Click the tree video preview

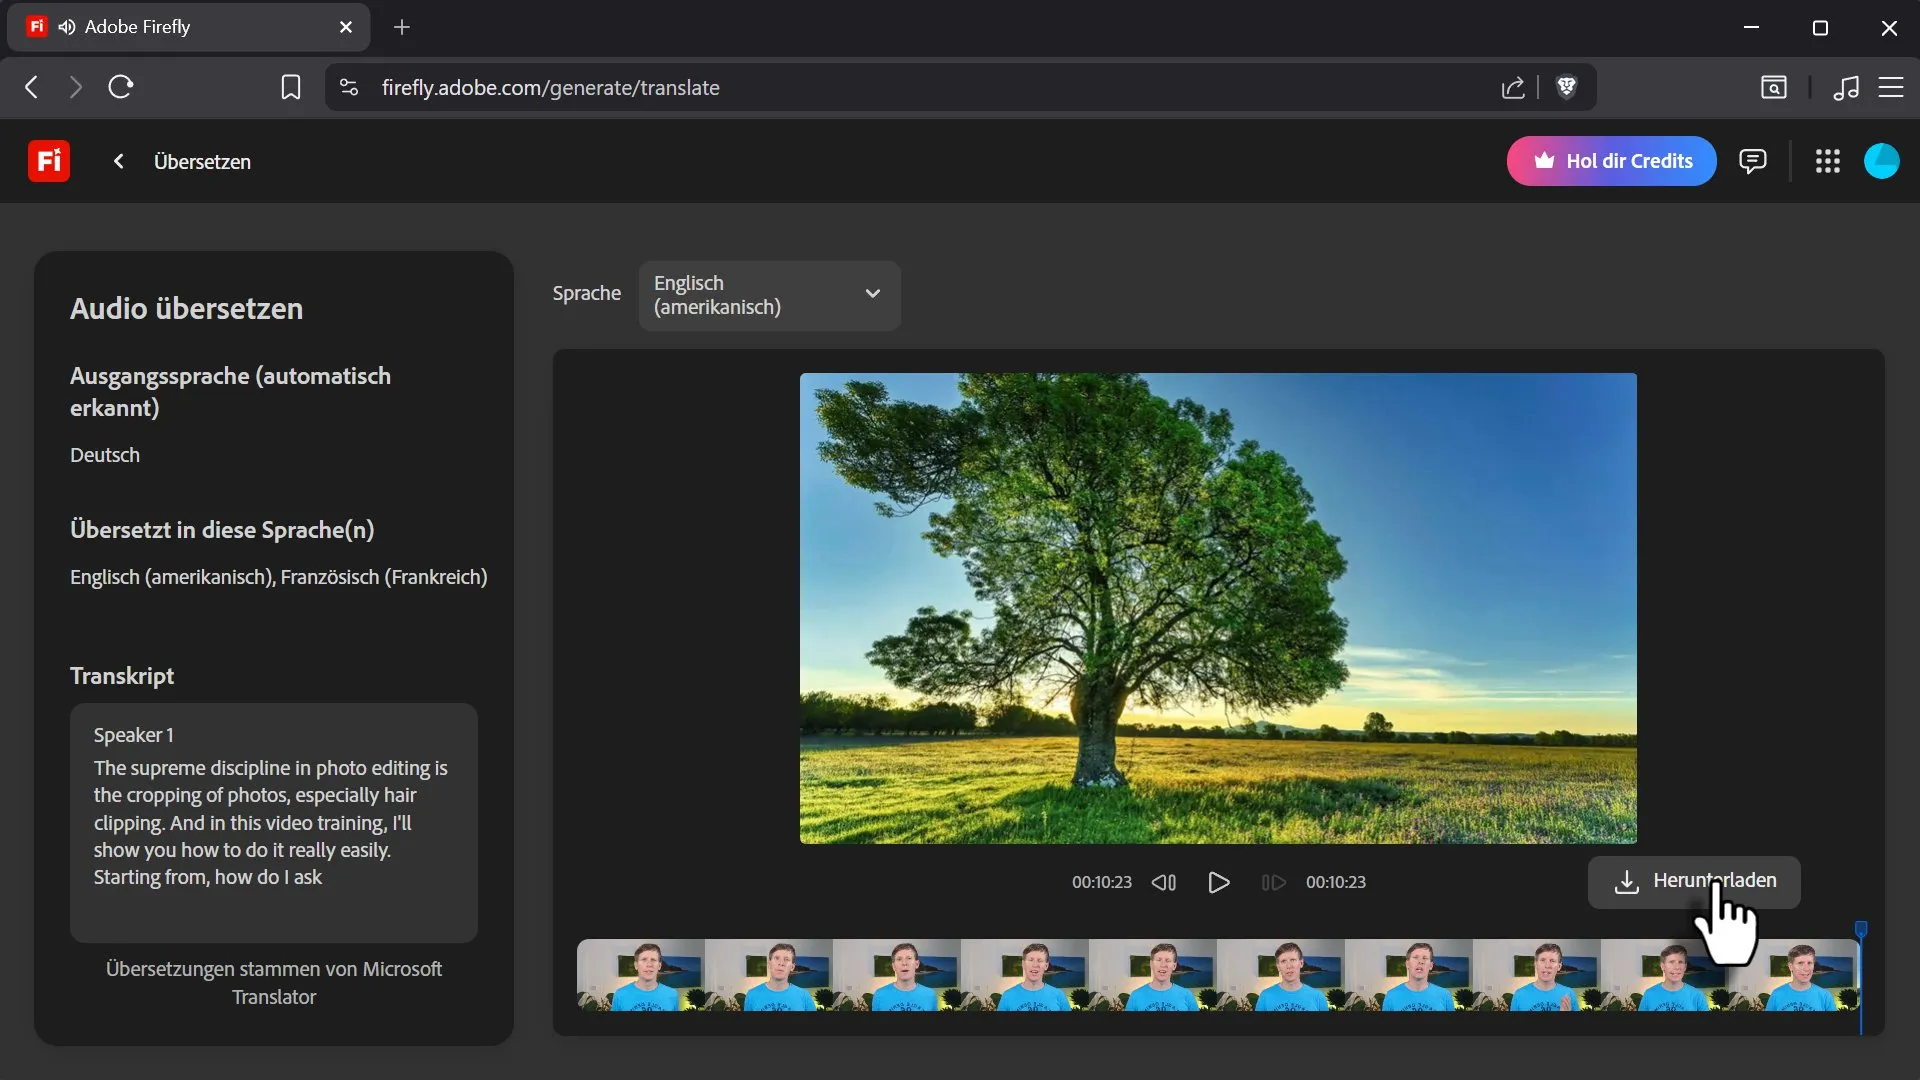1218,608
